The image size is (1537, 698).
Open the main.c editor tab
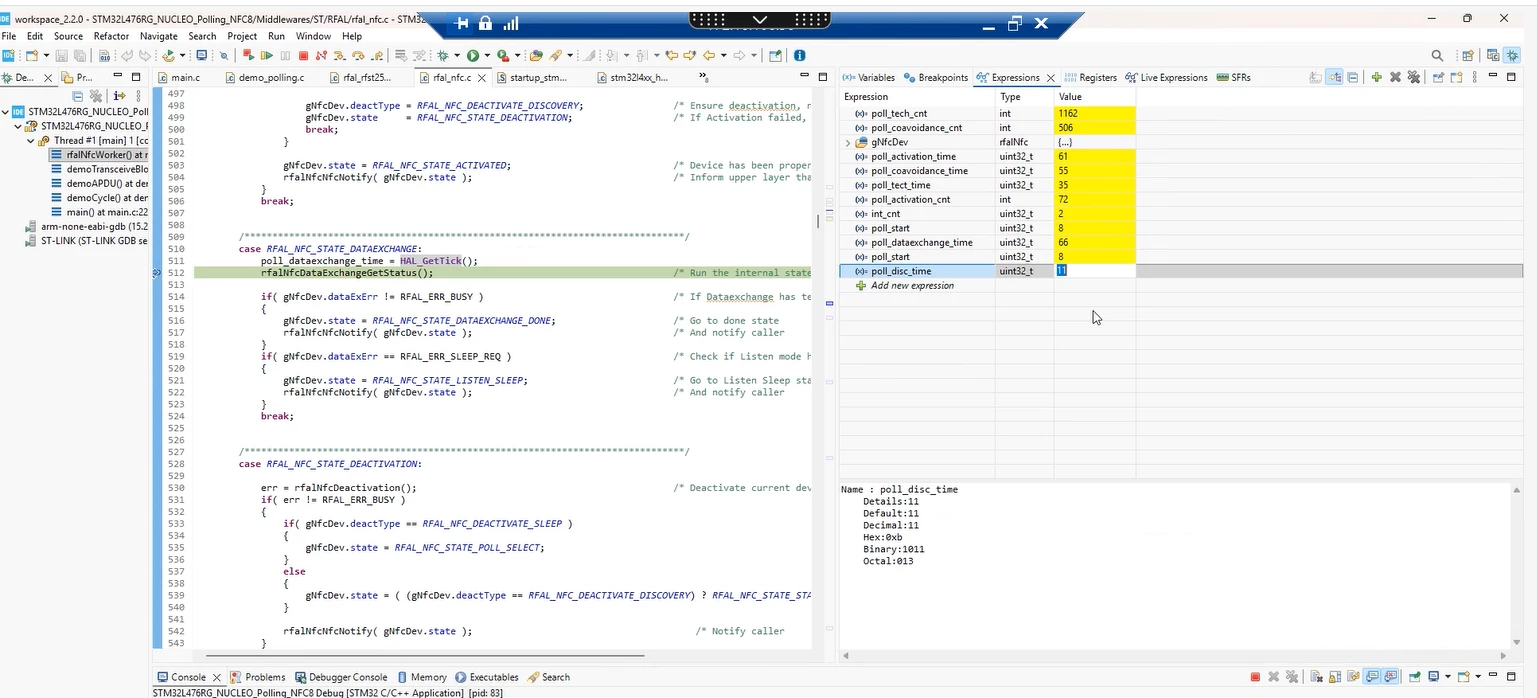coord(179,77)
